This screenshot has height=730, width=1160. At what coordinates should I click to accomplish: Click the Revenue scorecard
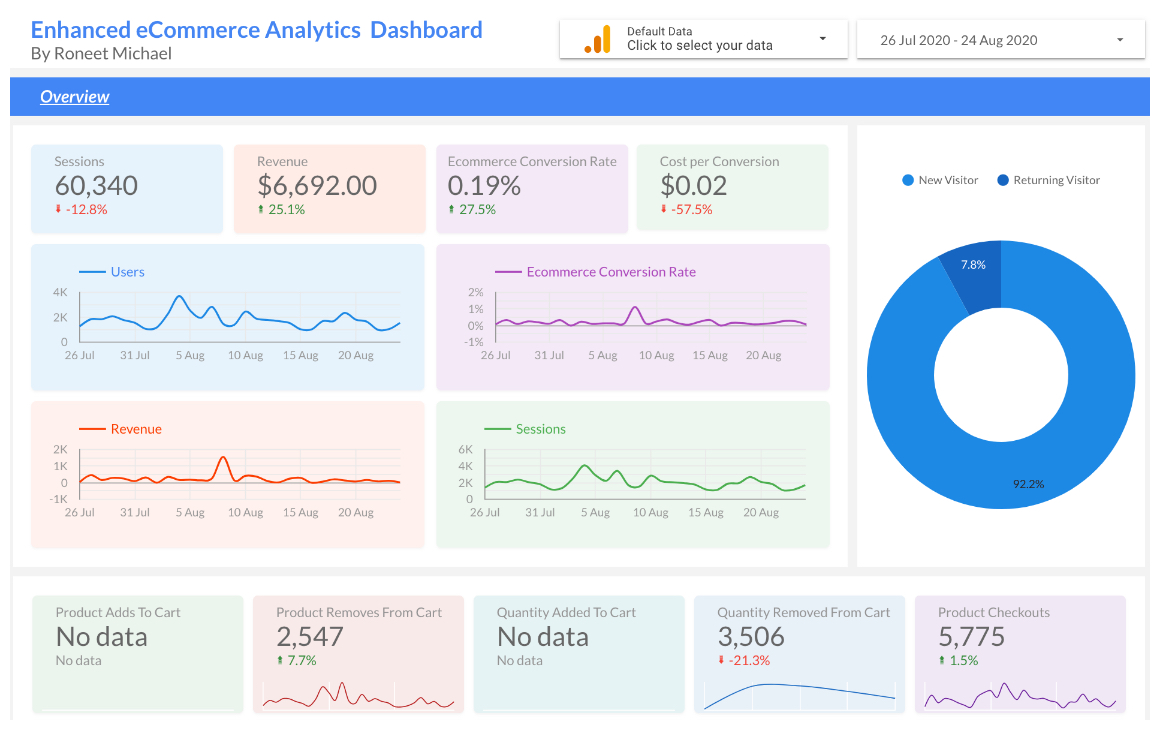329,188
